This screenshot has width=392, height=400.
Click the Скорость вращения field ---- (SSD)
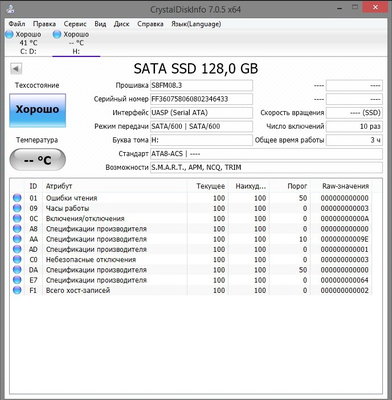point(354,113)
